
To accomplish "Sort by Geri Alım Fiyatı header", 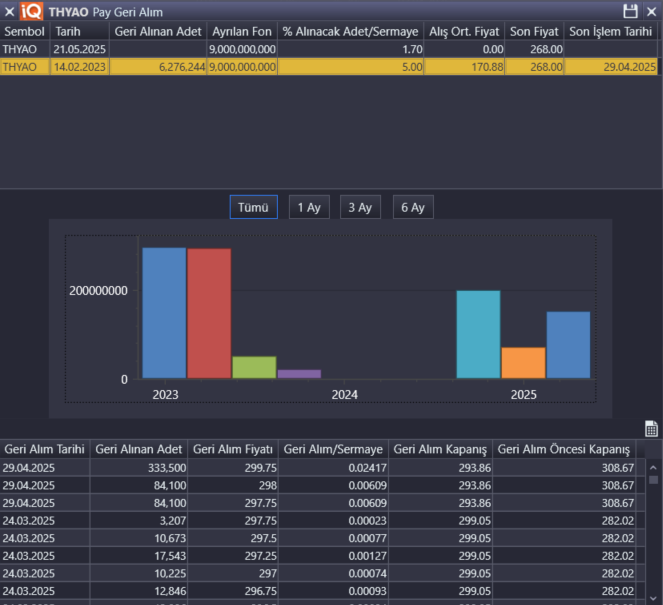I will [x=233, y=449].
